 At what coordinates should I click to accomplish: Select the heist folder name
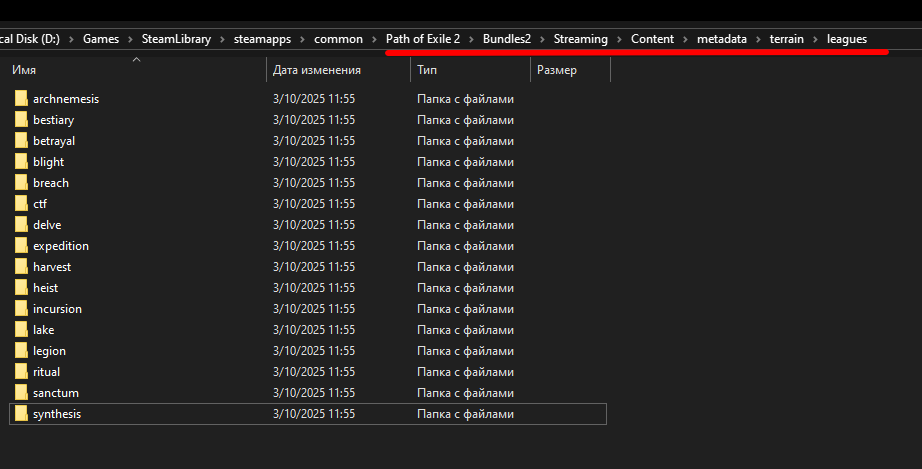[x=45, y=288]
